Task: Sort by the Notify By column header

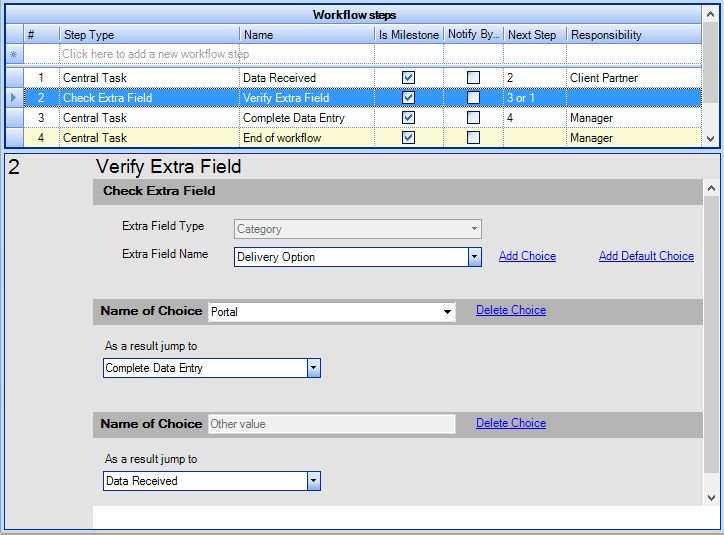Action: 473,35
